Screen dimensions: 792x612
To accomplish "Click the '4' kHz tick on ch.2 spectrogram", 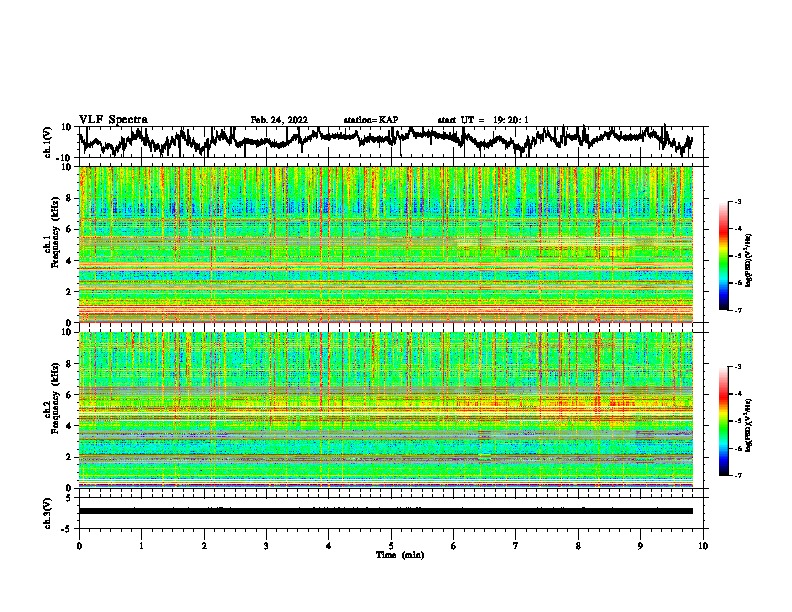I will [70, 426].
